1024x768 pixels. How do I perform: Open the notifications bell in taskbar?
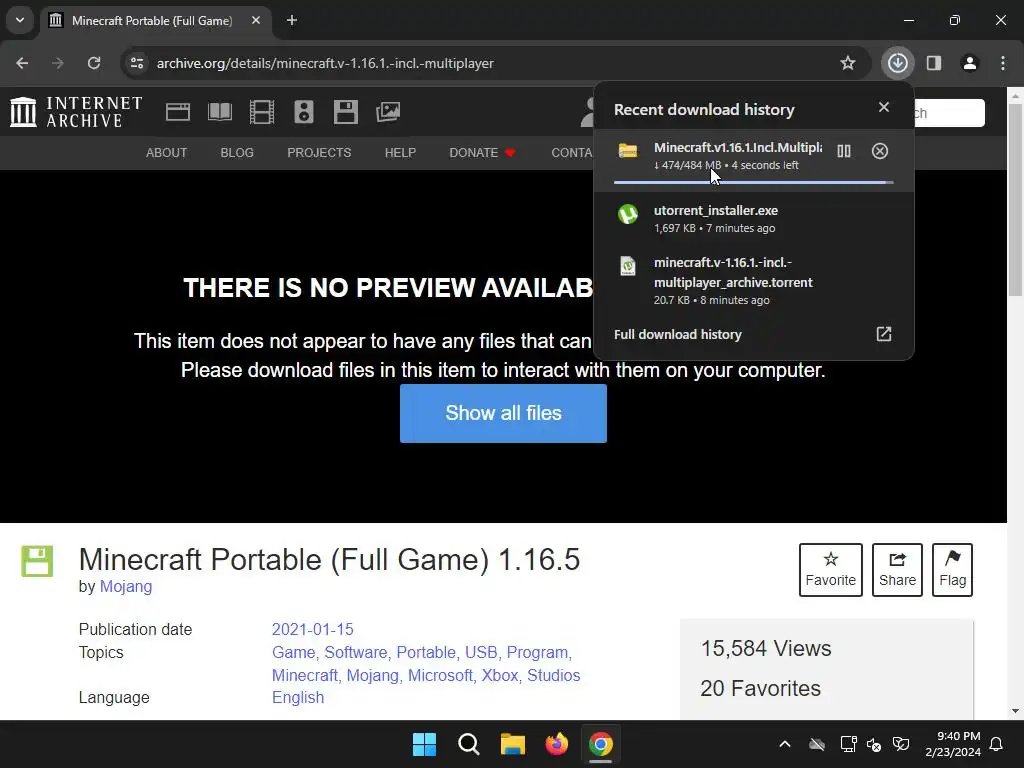(x=997, y=744)
